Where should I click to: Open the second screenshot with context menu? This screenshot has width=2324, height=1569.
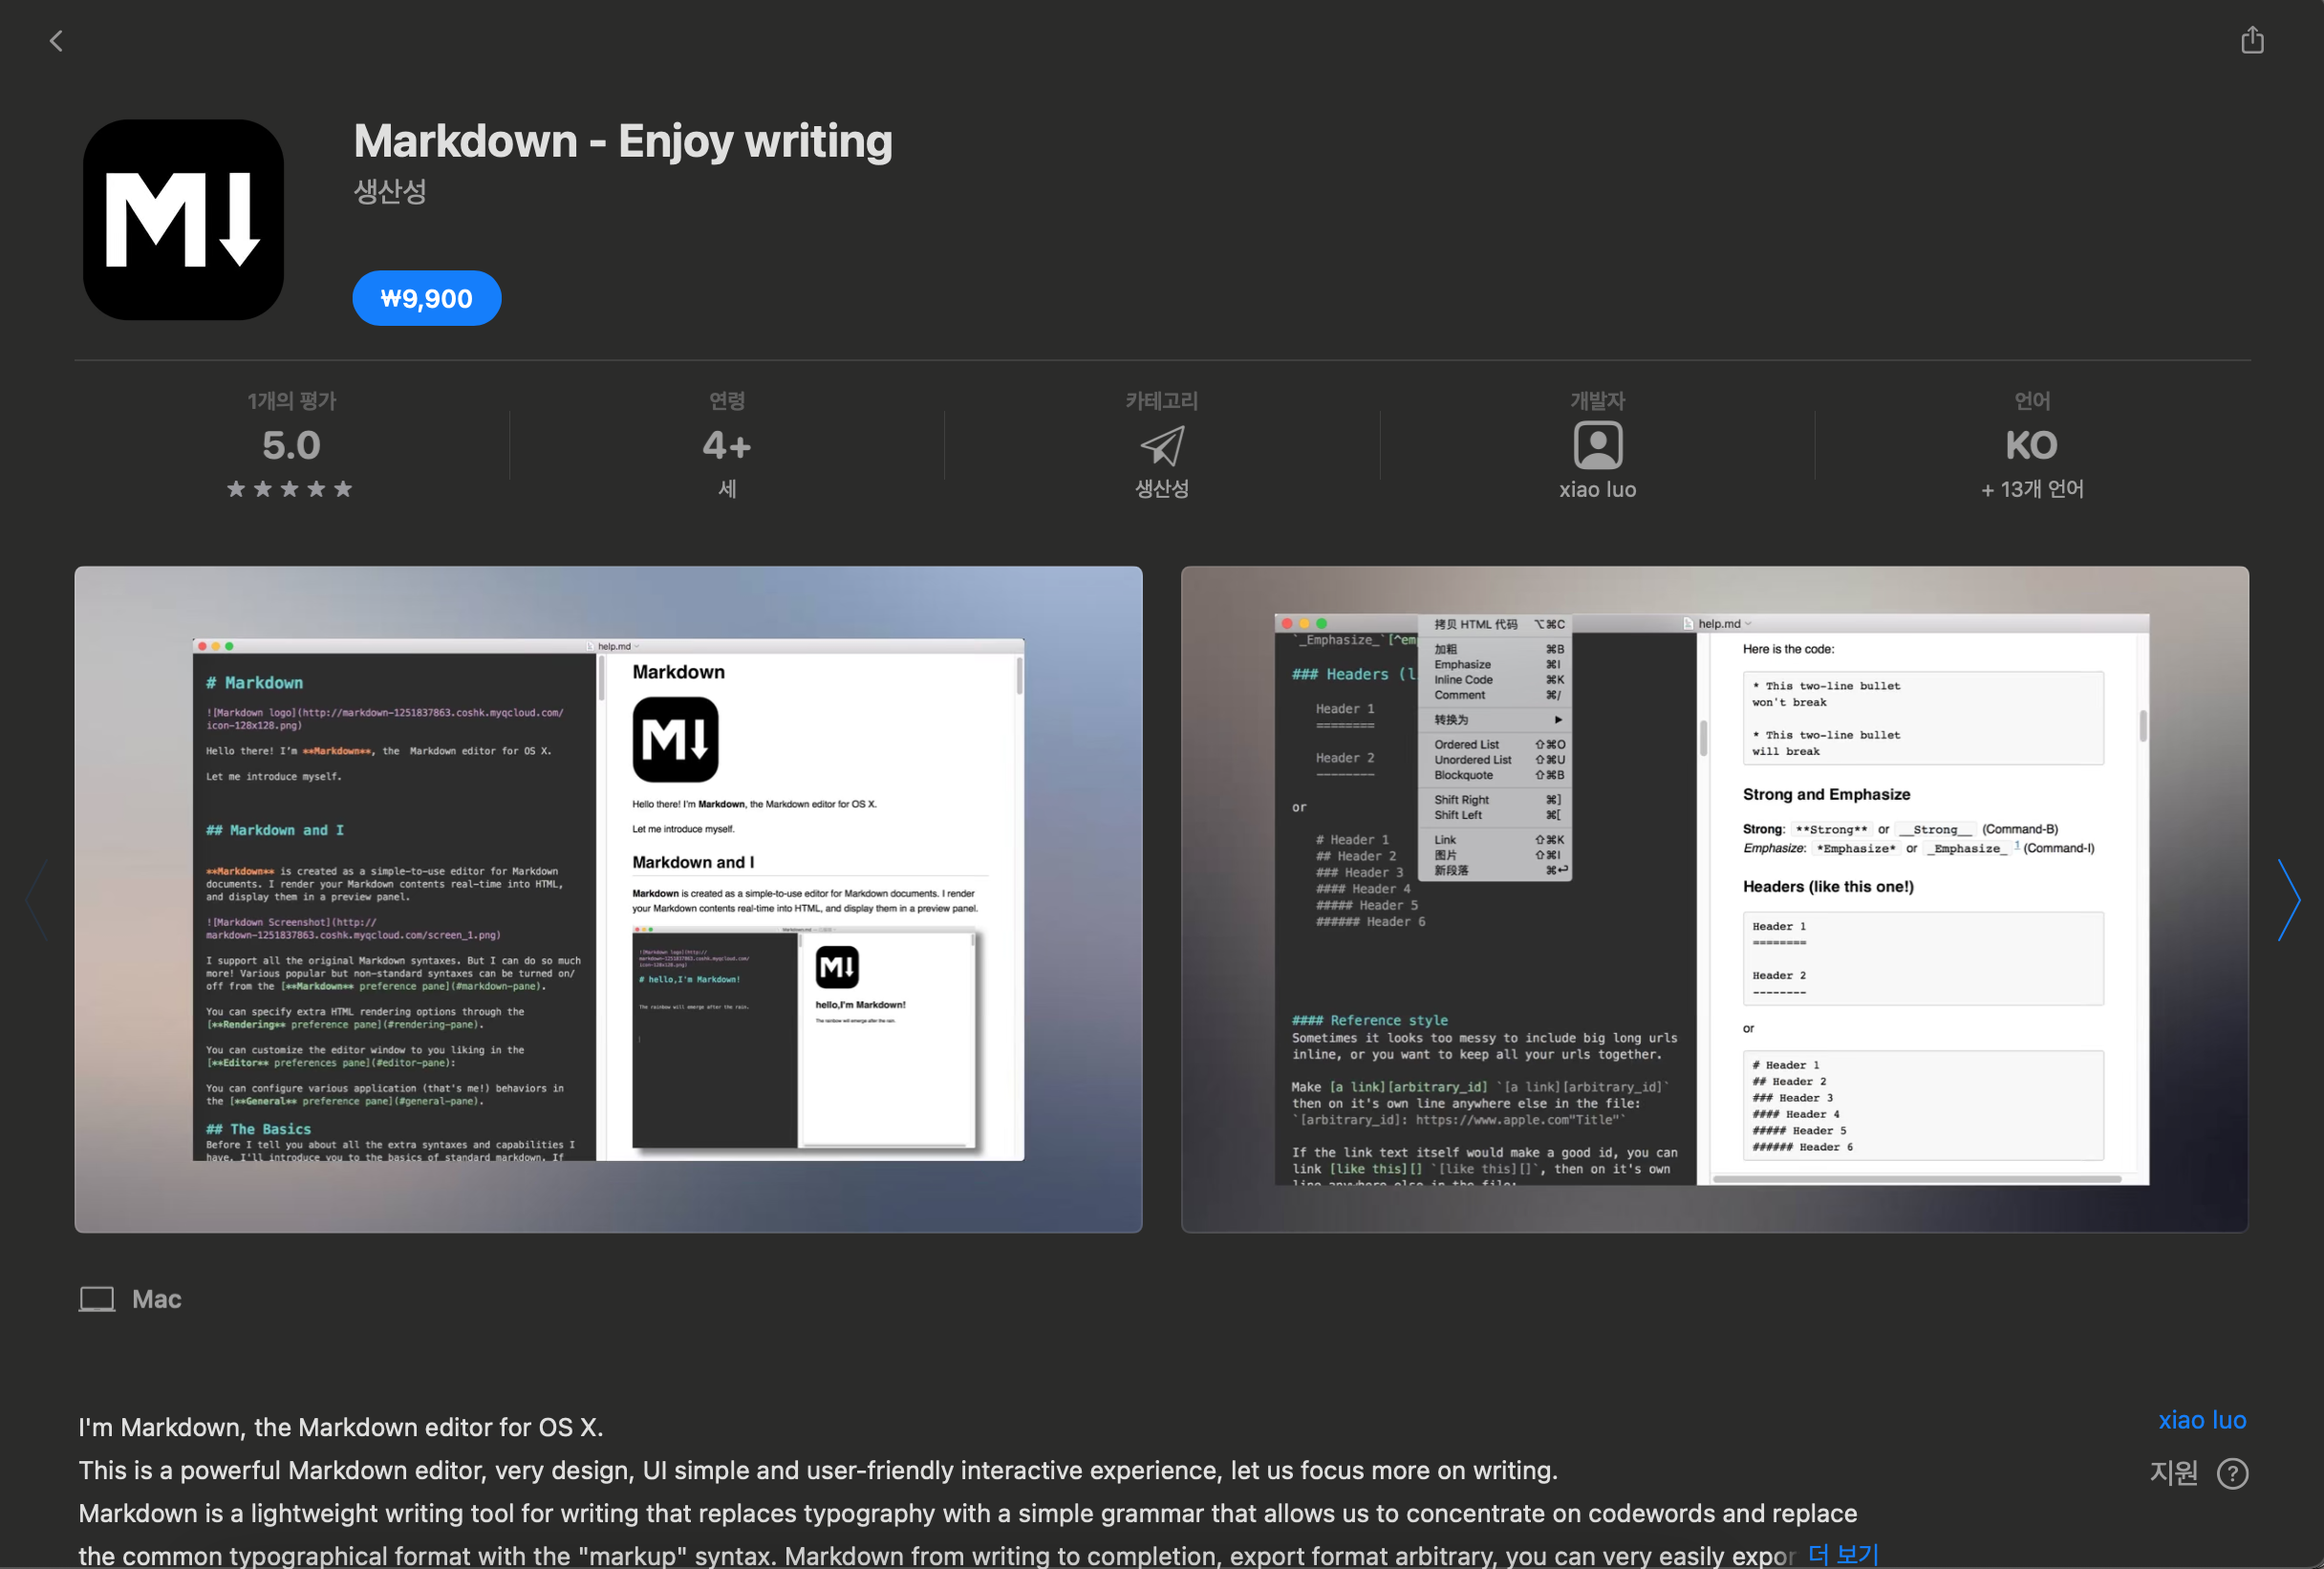click(x=1714, y=899)
